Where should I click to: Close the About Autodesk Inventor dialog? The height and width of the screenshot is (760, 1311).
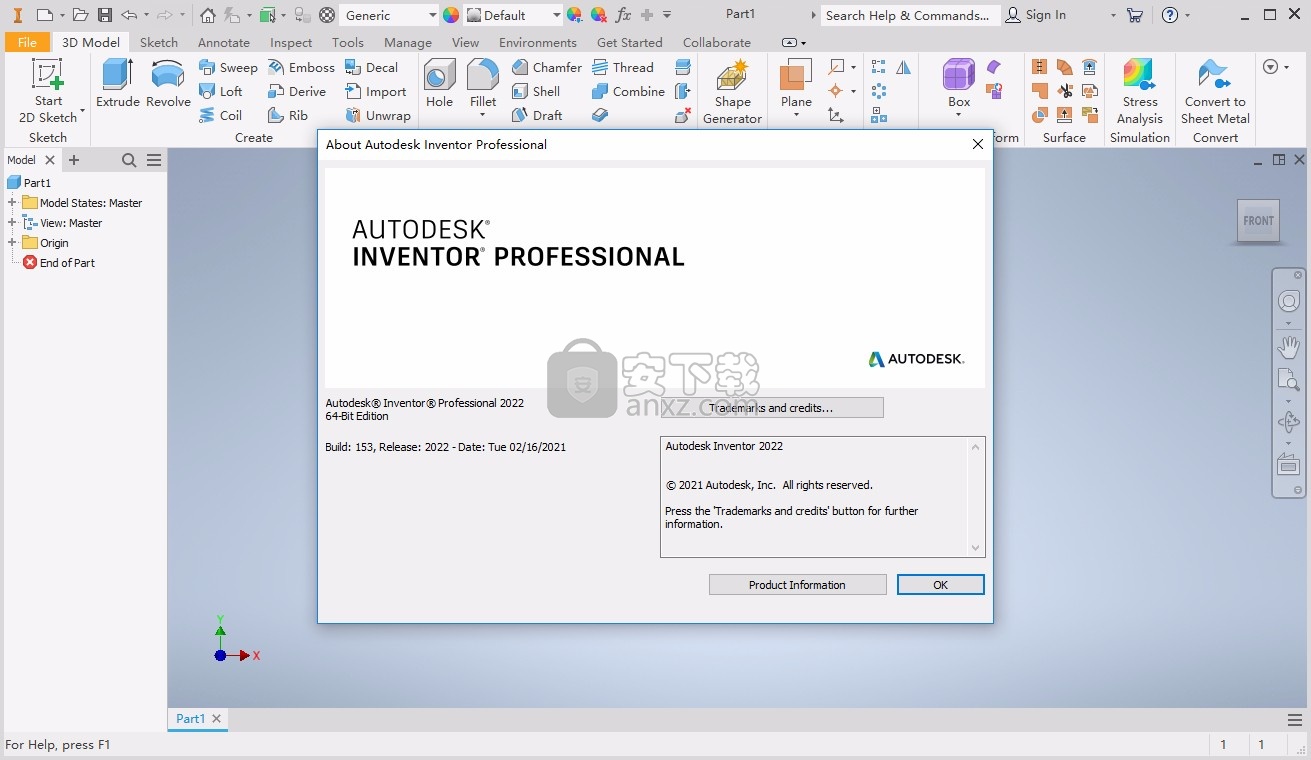pos(978,144)
